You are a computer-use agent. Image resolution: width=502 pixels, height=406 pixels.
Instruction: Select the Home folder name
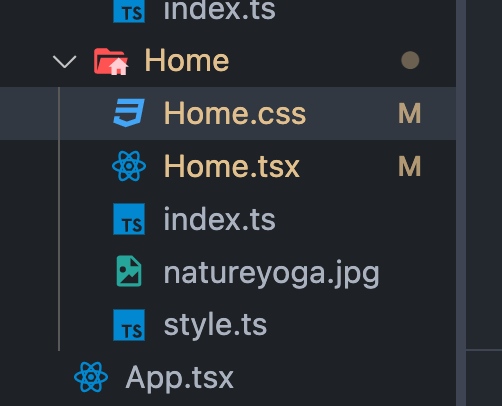pos(187,61)
